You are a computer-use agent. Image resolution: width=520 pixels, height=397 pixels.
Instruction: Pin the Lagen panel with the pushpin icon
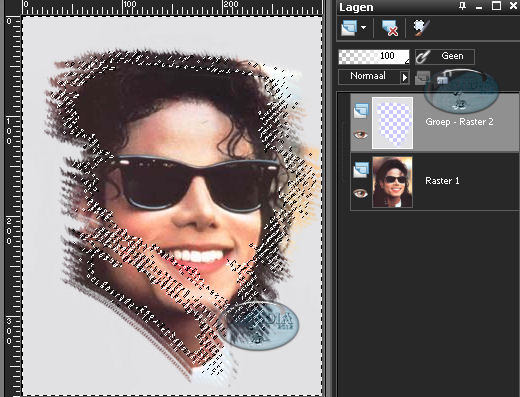(462, 6)
